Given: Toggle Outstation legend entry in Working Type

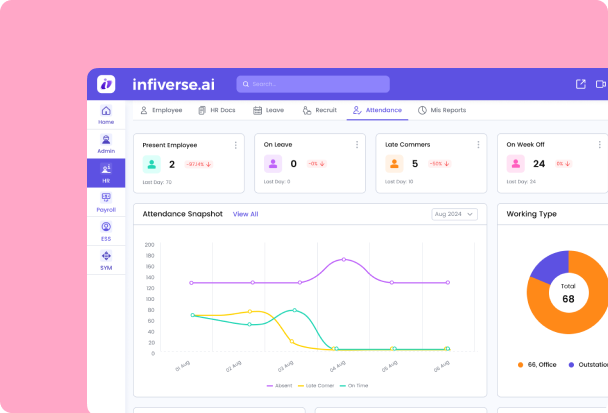Looking at the screenshot, I should point(588,365).
